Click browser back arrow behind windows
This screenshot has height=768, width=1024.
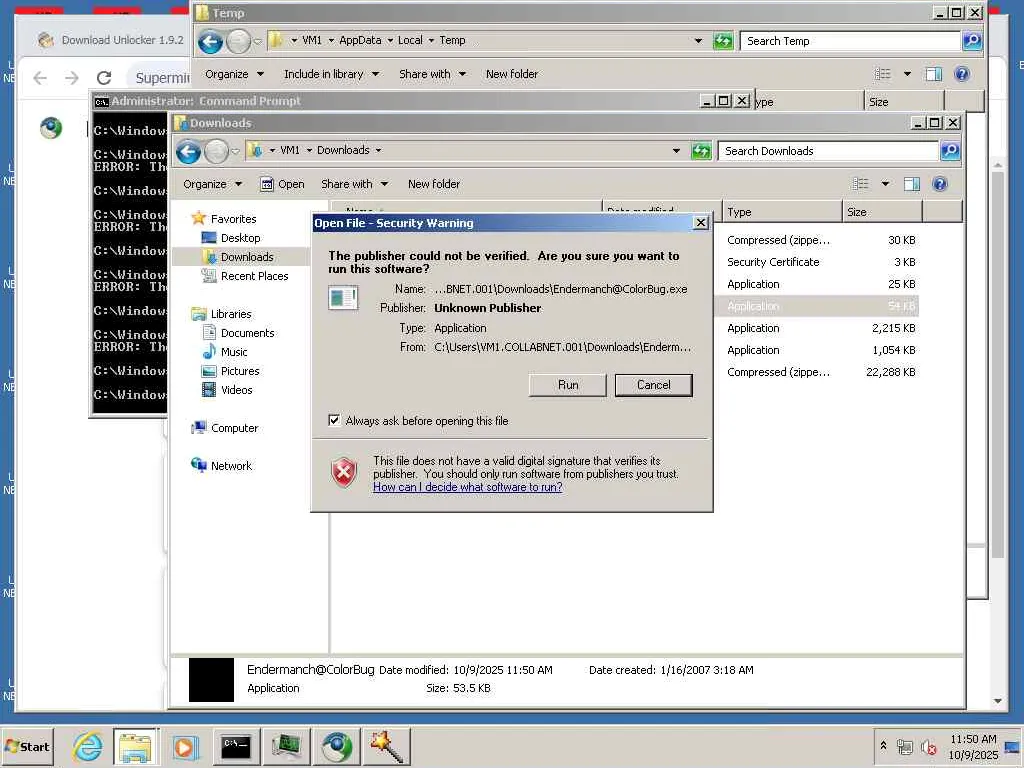pos(40,78)
